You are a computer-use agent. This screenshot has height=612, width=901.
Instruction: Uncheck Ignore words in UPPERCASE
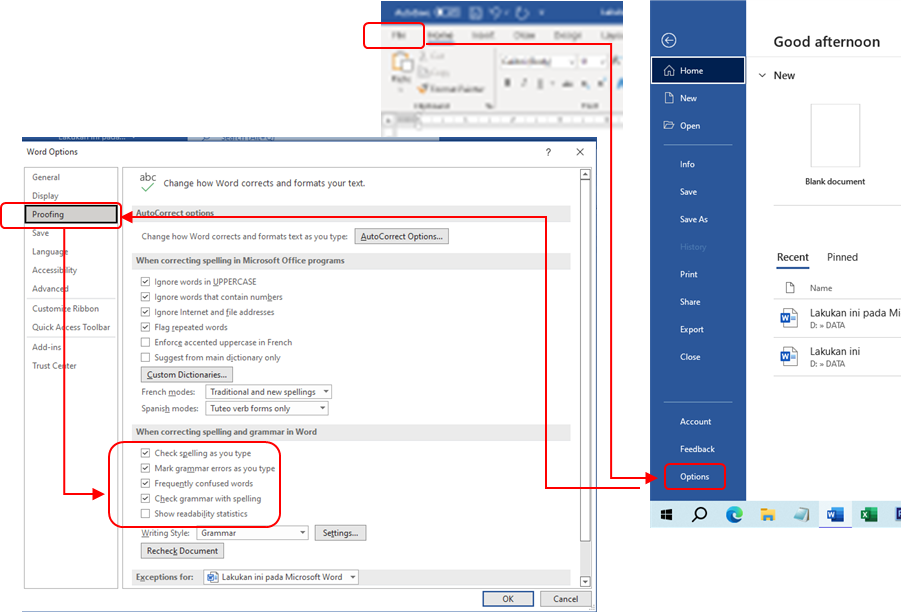click(145, 282)
